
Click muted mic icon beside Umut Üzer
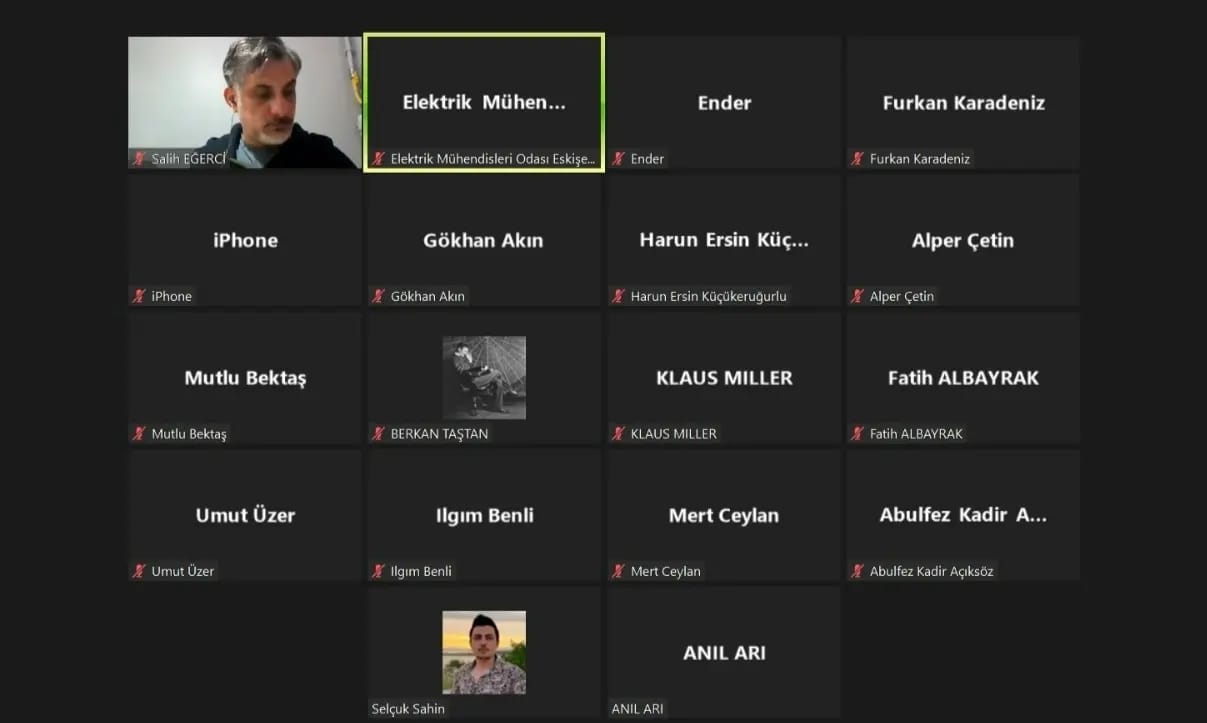click(139, 571)
